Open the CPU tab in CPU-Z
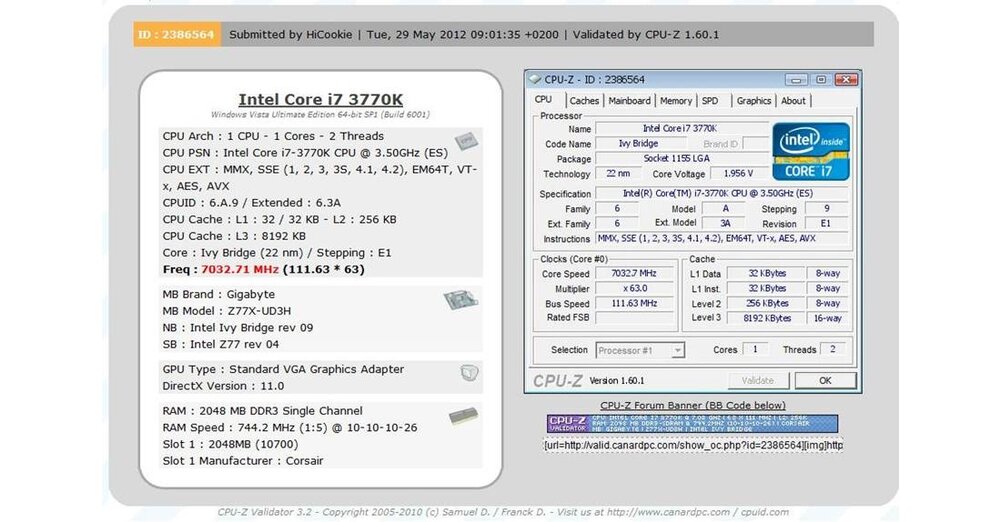 [543, 100]
